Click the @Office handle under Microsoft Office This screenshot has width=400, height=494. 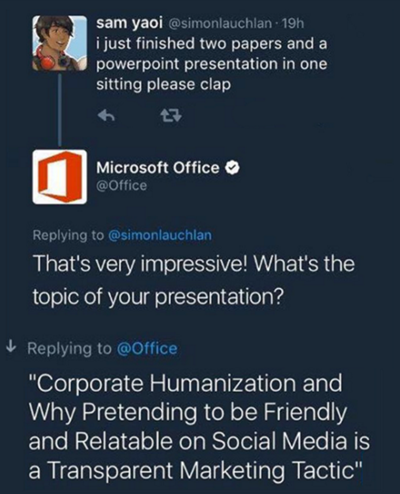coord(122,185)
